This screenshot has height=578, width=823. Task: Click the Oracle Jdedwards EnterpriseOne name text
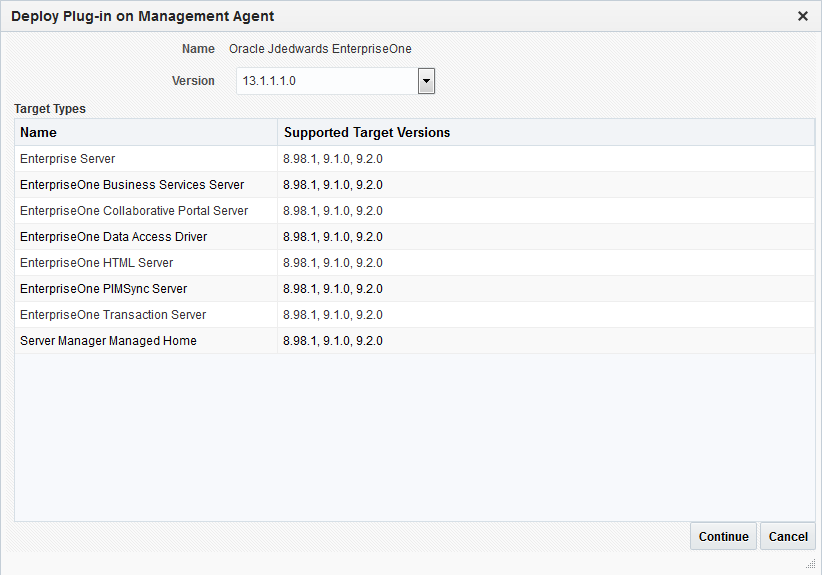point(320,49)
